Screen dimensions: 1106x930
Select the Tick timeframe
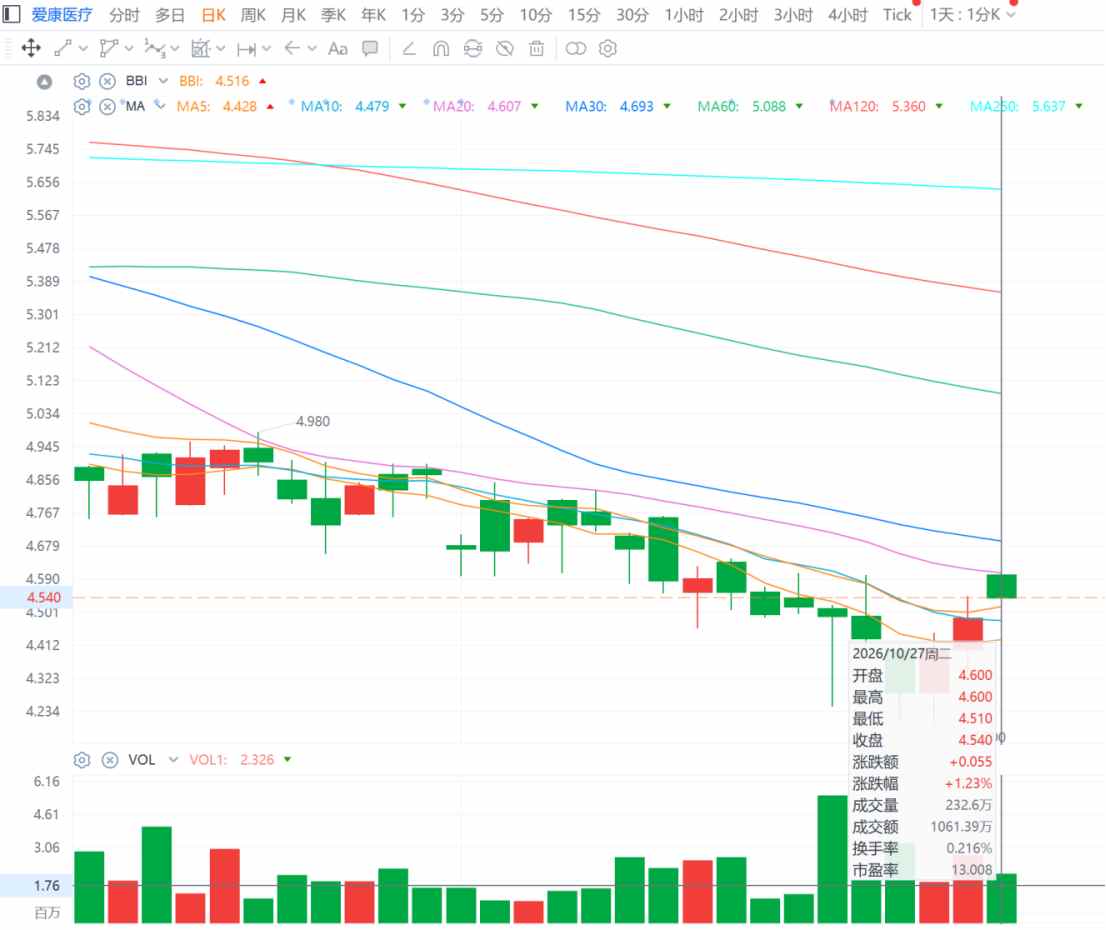click(897, 15)
